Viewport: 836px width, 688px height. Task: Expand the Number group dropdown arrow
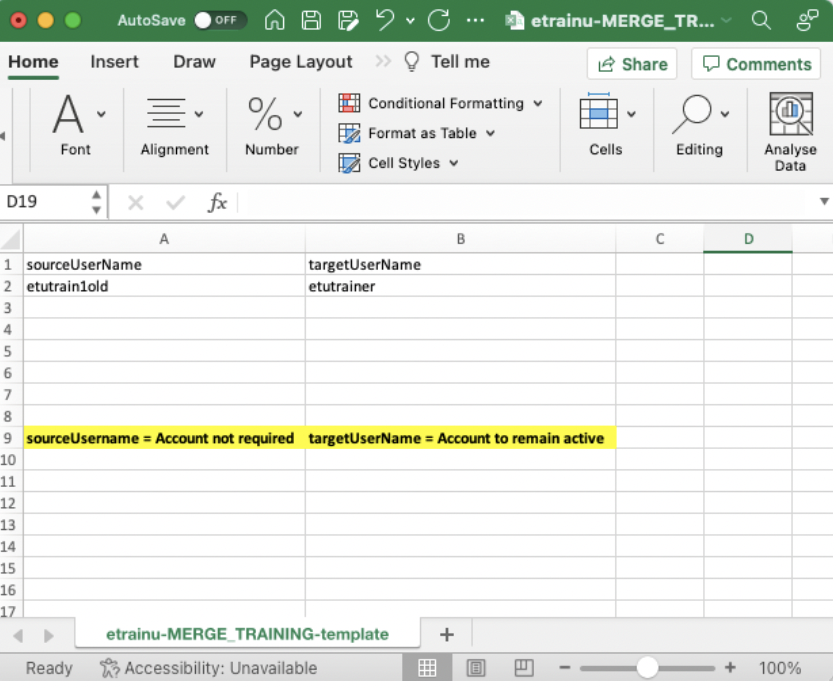coord(298,114)
